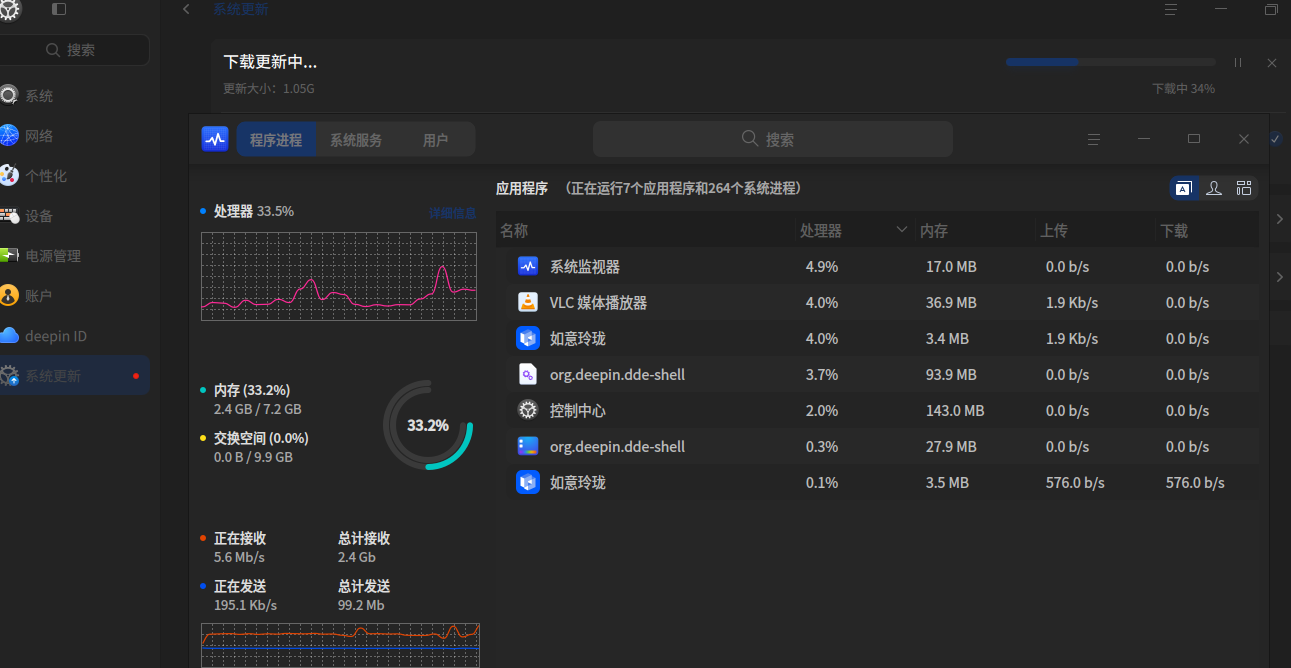This screenshot has height=668, width=1291.
Task: Open 账户 settings in sidebar
Action: click(75, 296)
